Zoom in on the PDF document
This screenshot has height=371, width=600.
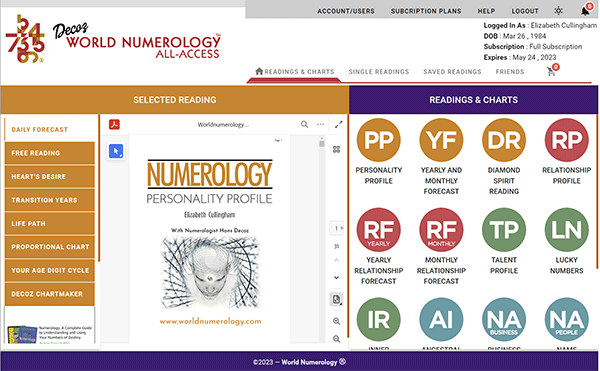[336, 321]
